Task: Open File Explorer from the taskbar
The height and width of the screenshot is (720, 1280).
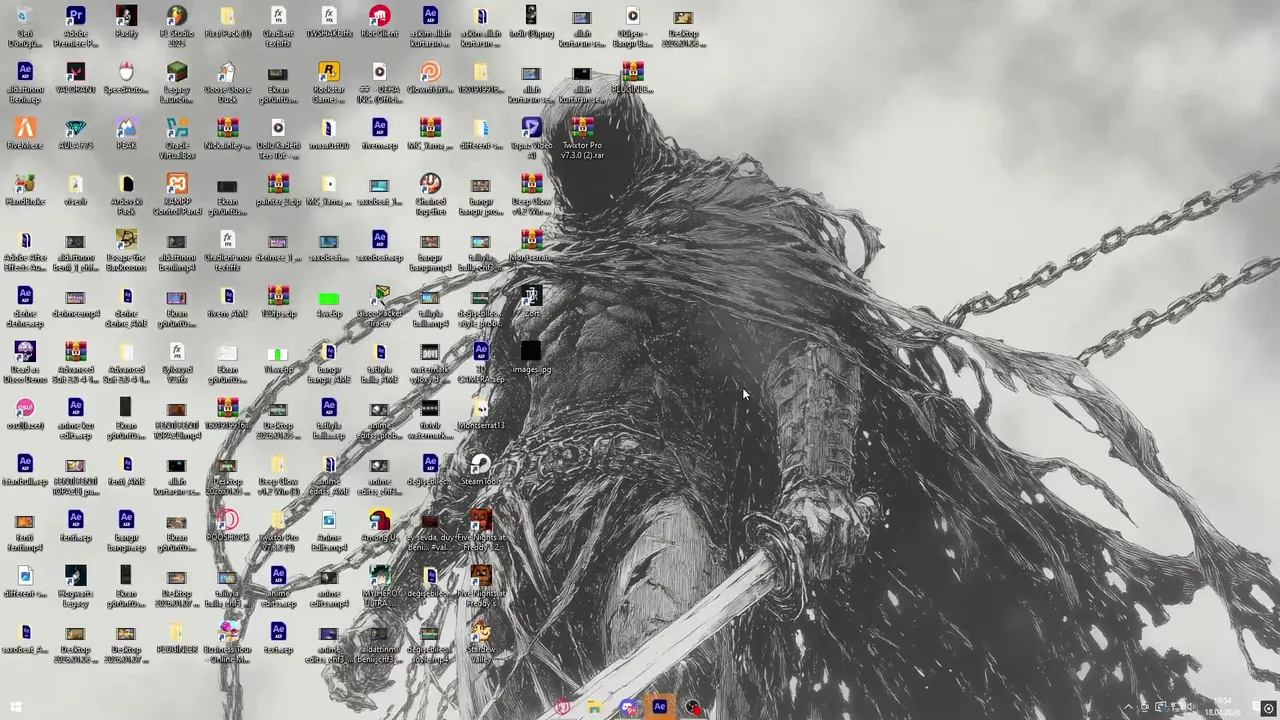Action: point(594,708)
